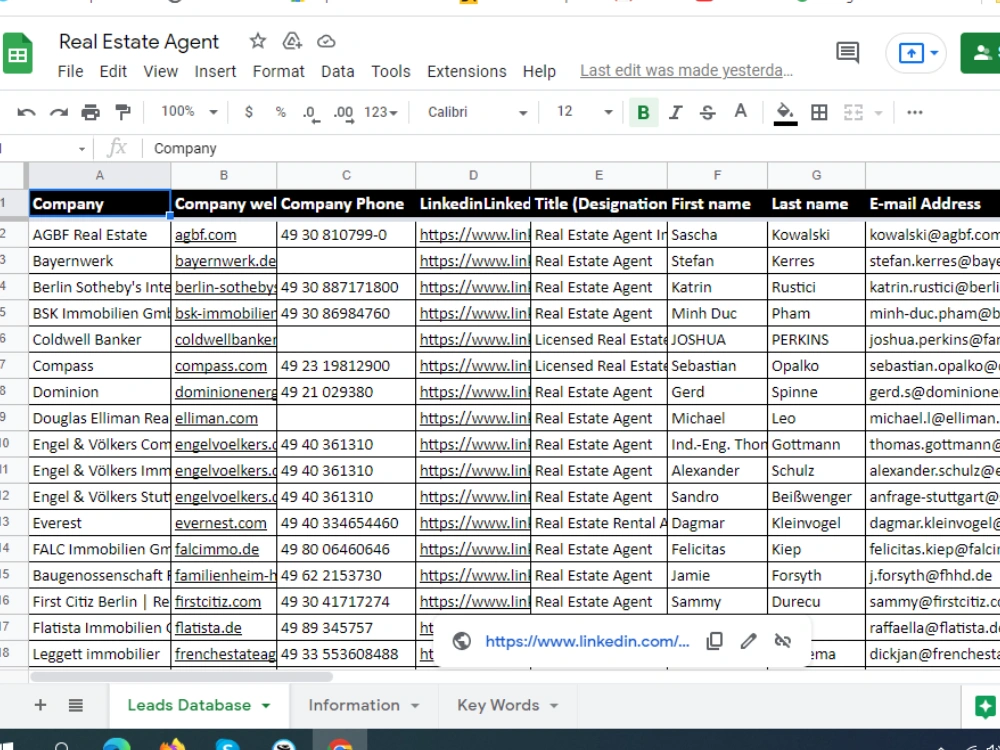This screenshot has width=1000, height=750.
Task: Apply strikethrough formatting
Action: (x=707, y=111)
